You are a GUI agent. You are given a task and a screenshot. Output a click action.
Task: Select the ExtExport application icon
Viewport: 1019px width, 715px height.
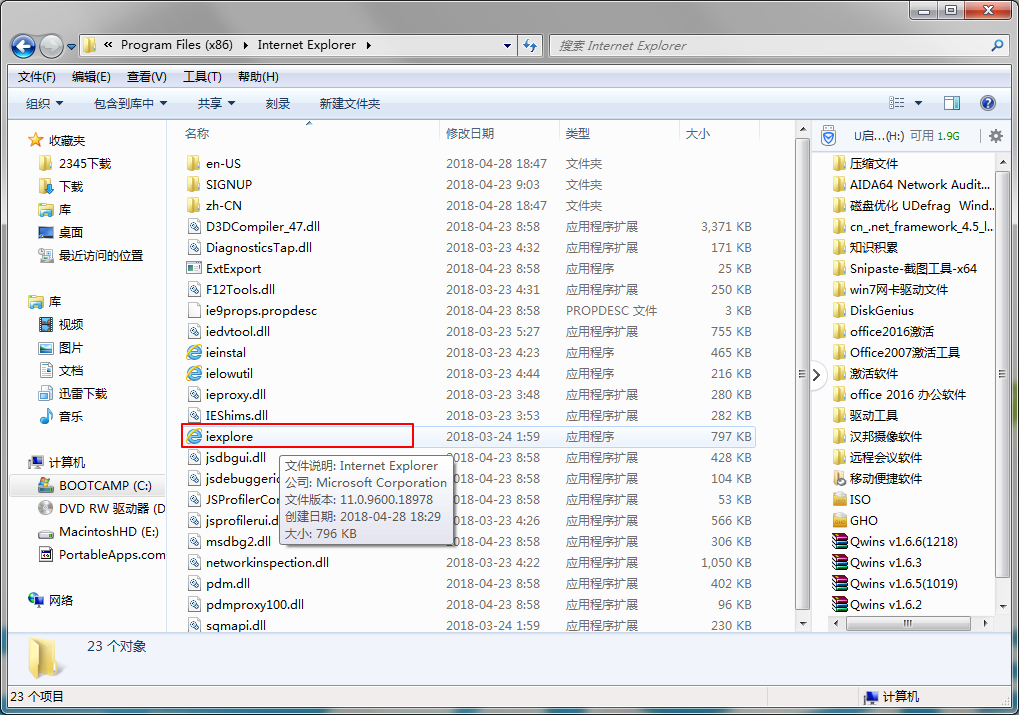coord(194,268)
